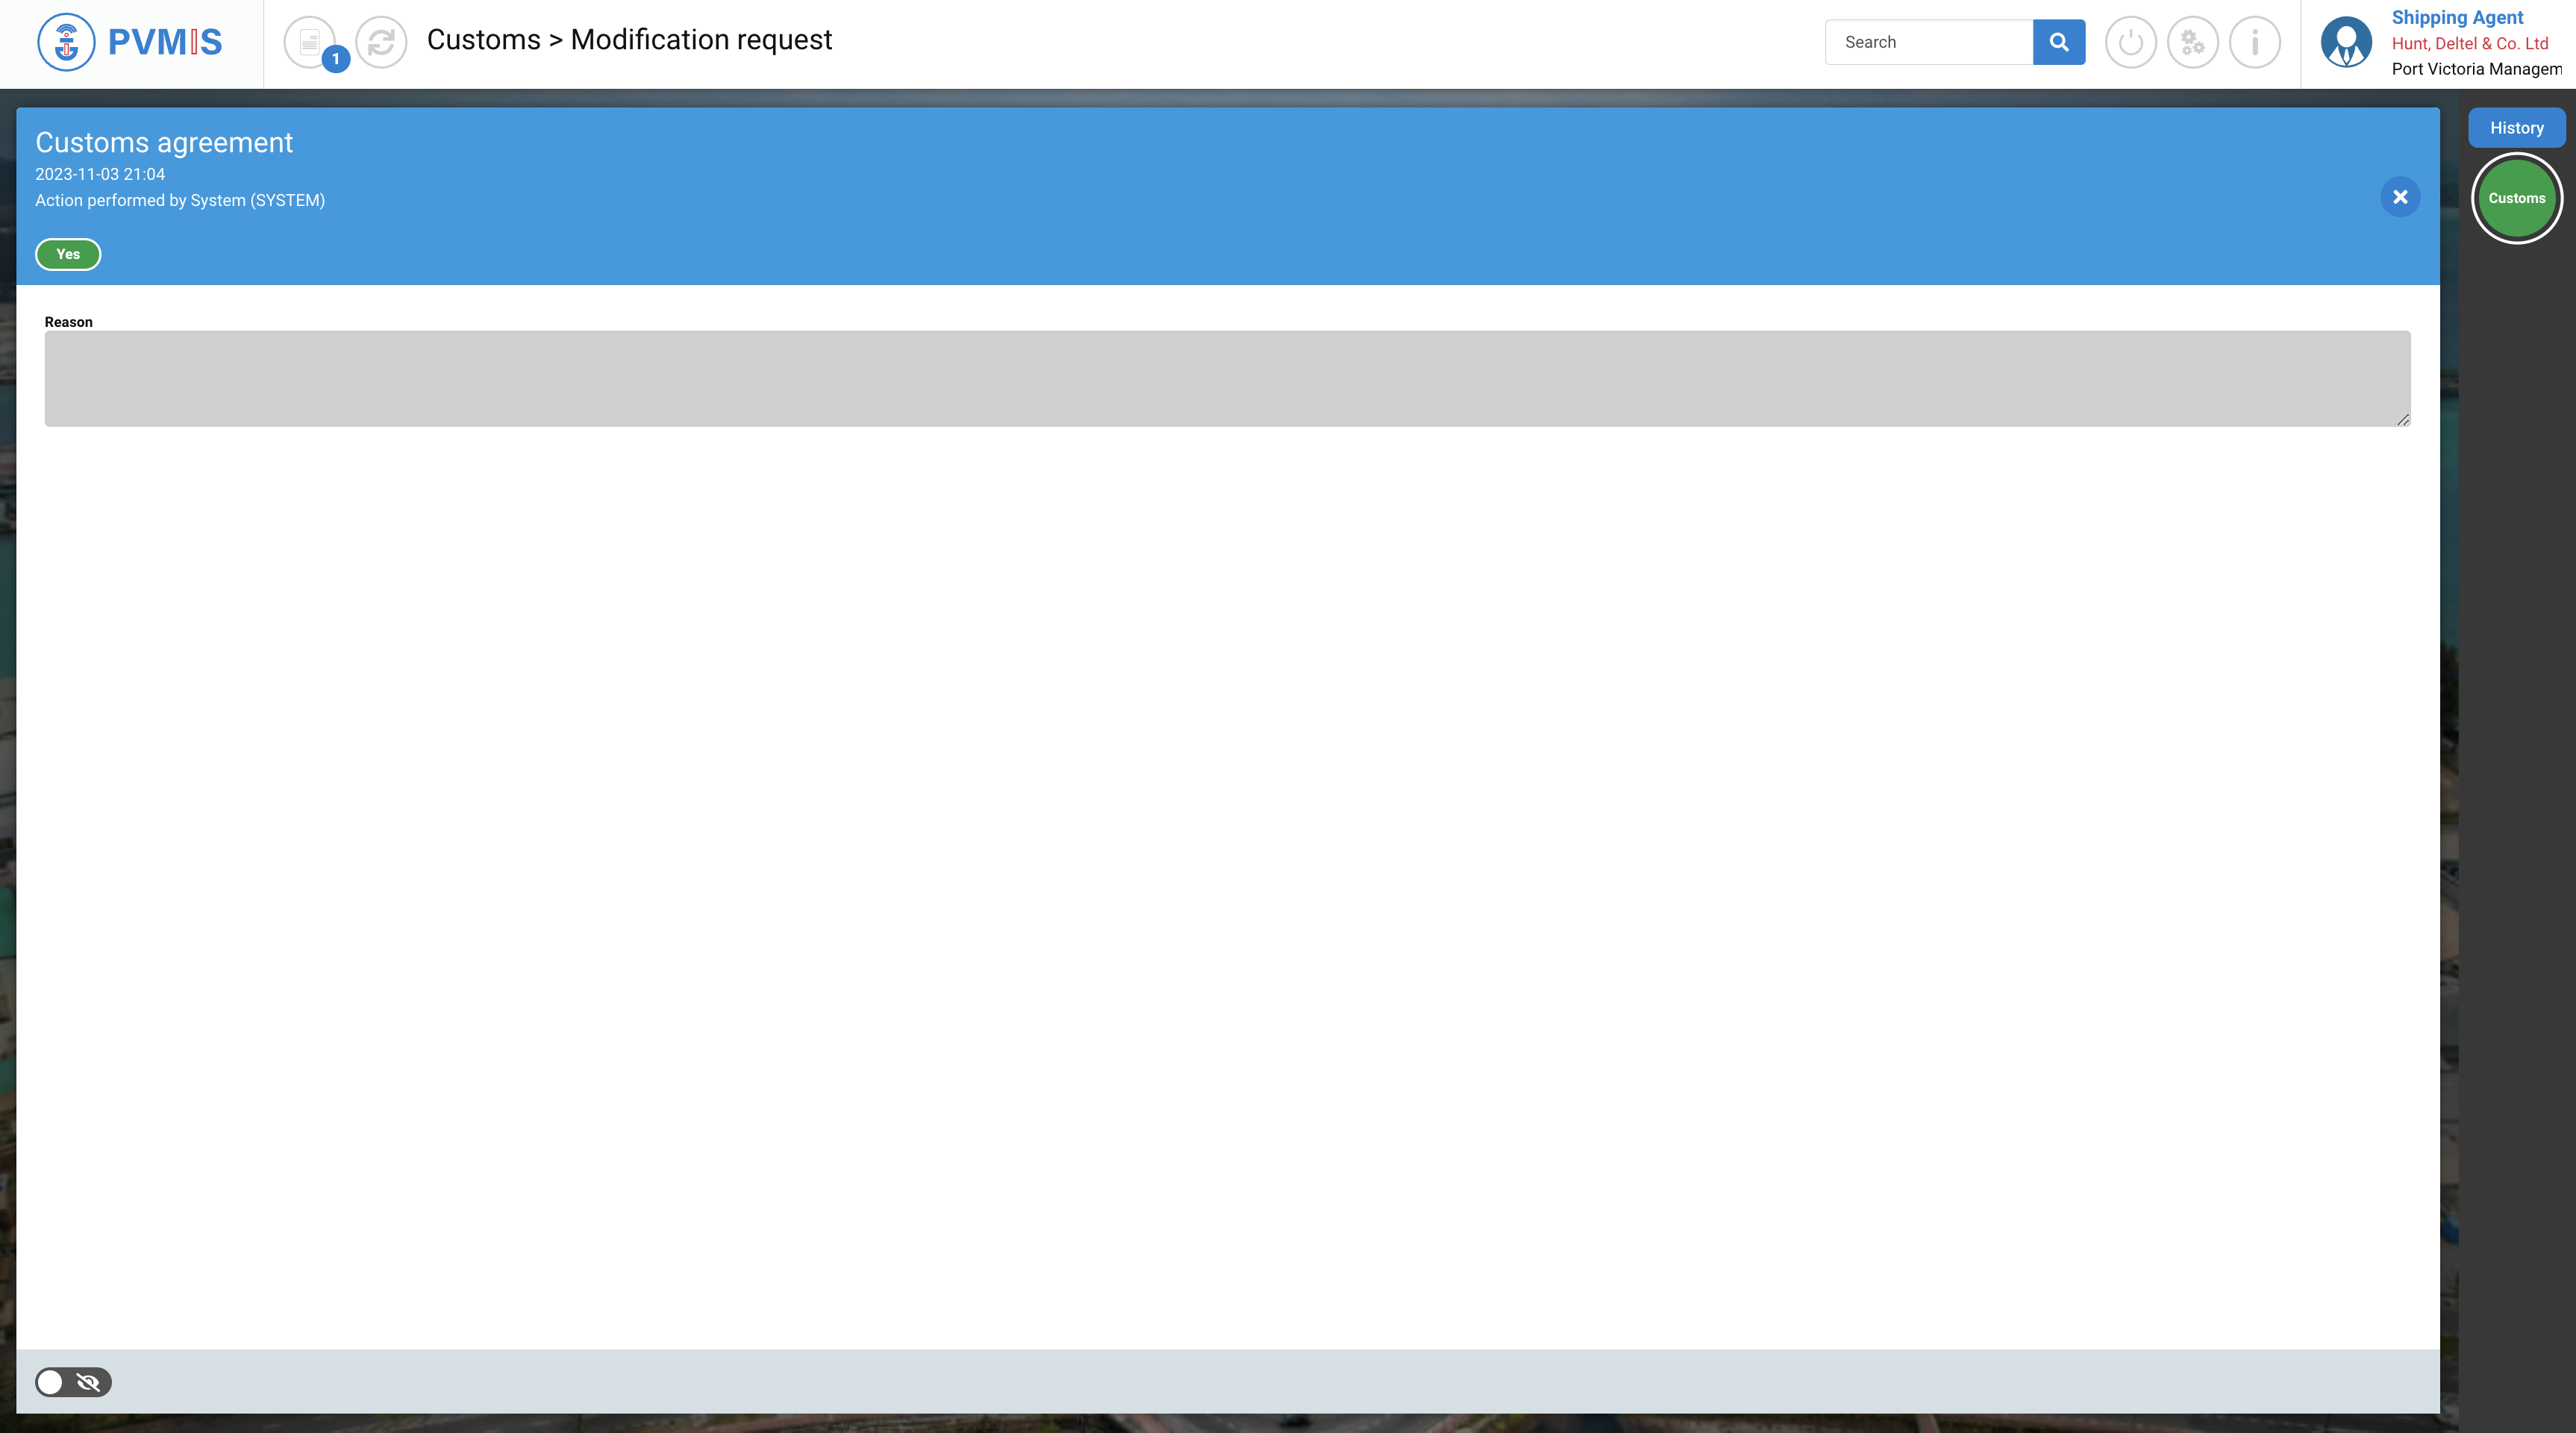Click into the Search text field
This screenshot has width=2576, height=1433.
[x=1928, y=42]
